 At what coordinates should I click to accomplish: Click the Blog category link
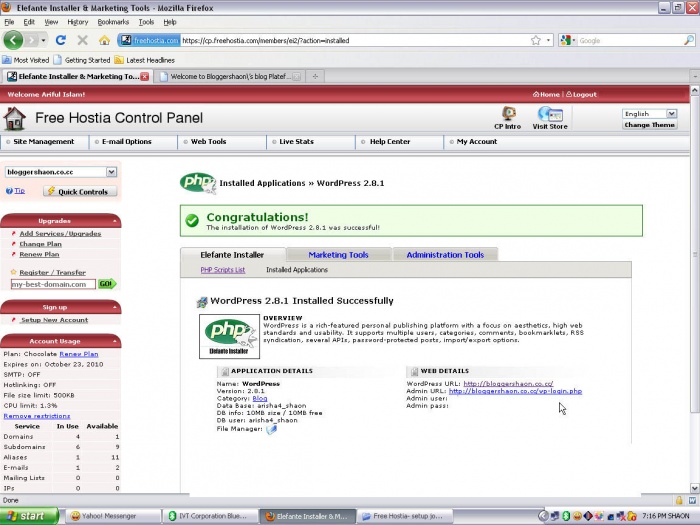260,398
